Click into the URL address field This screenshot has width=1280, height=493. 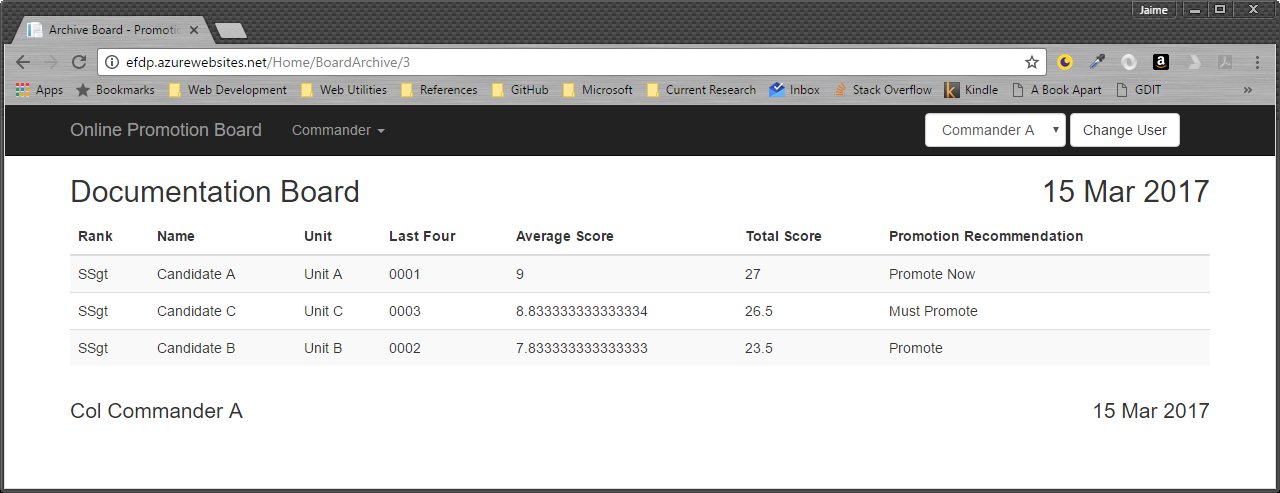point(560,62)
